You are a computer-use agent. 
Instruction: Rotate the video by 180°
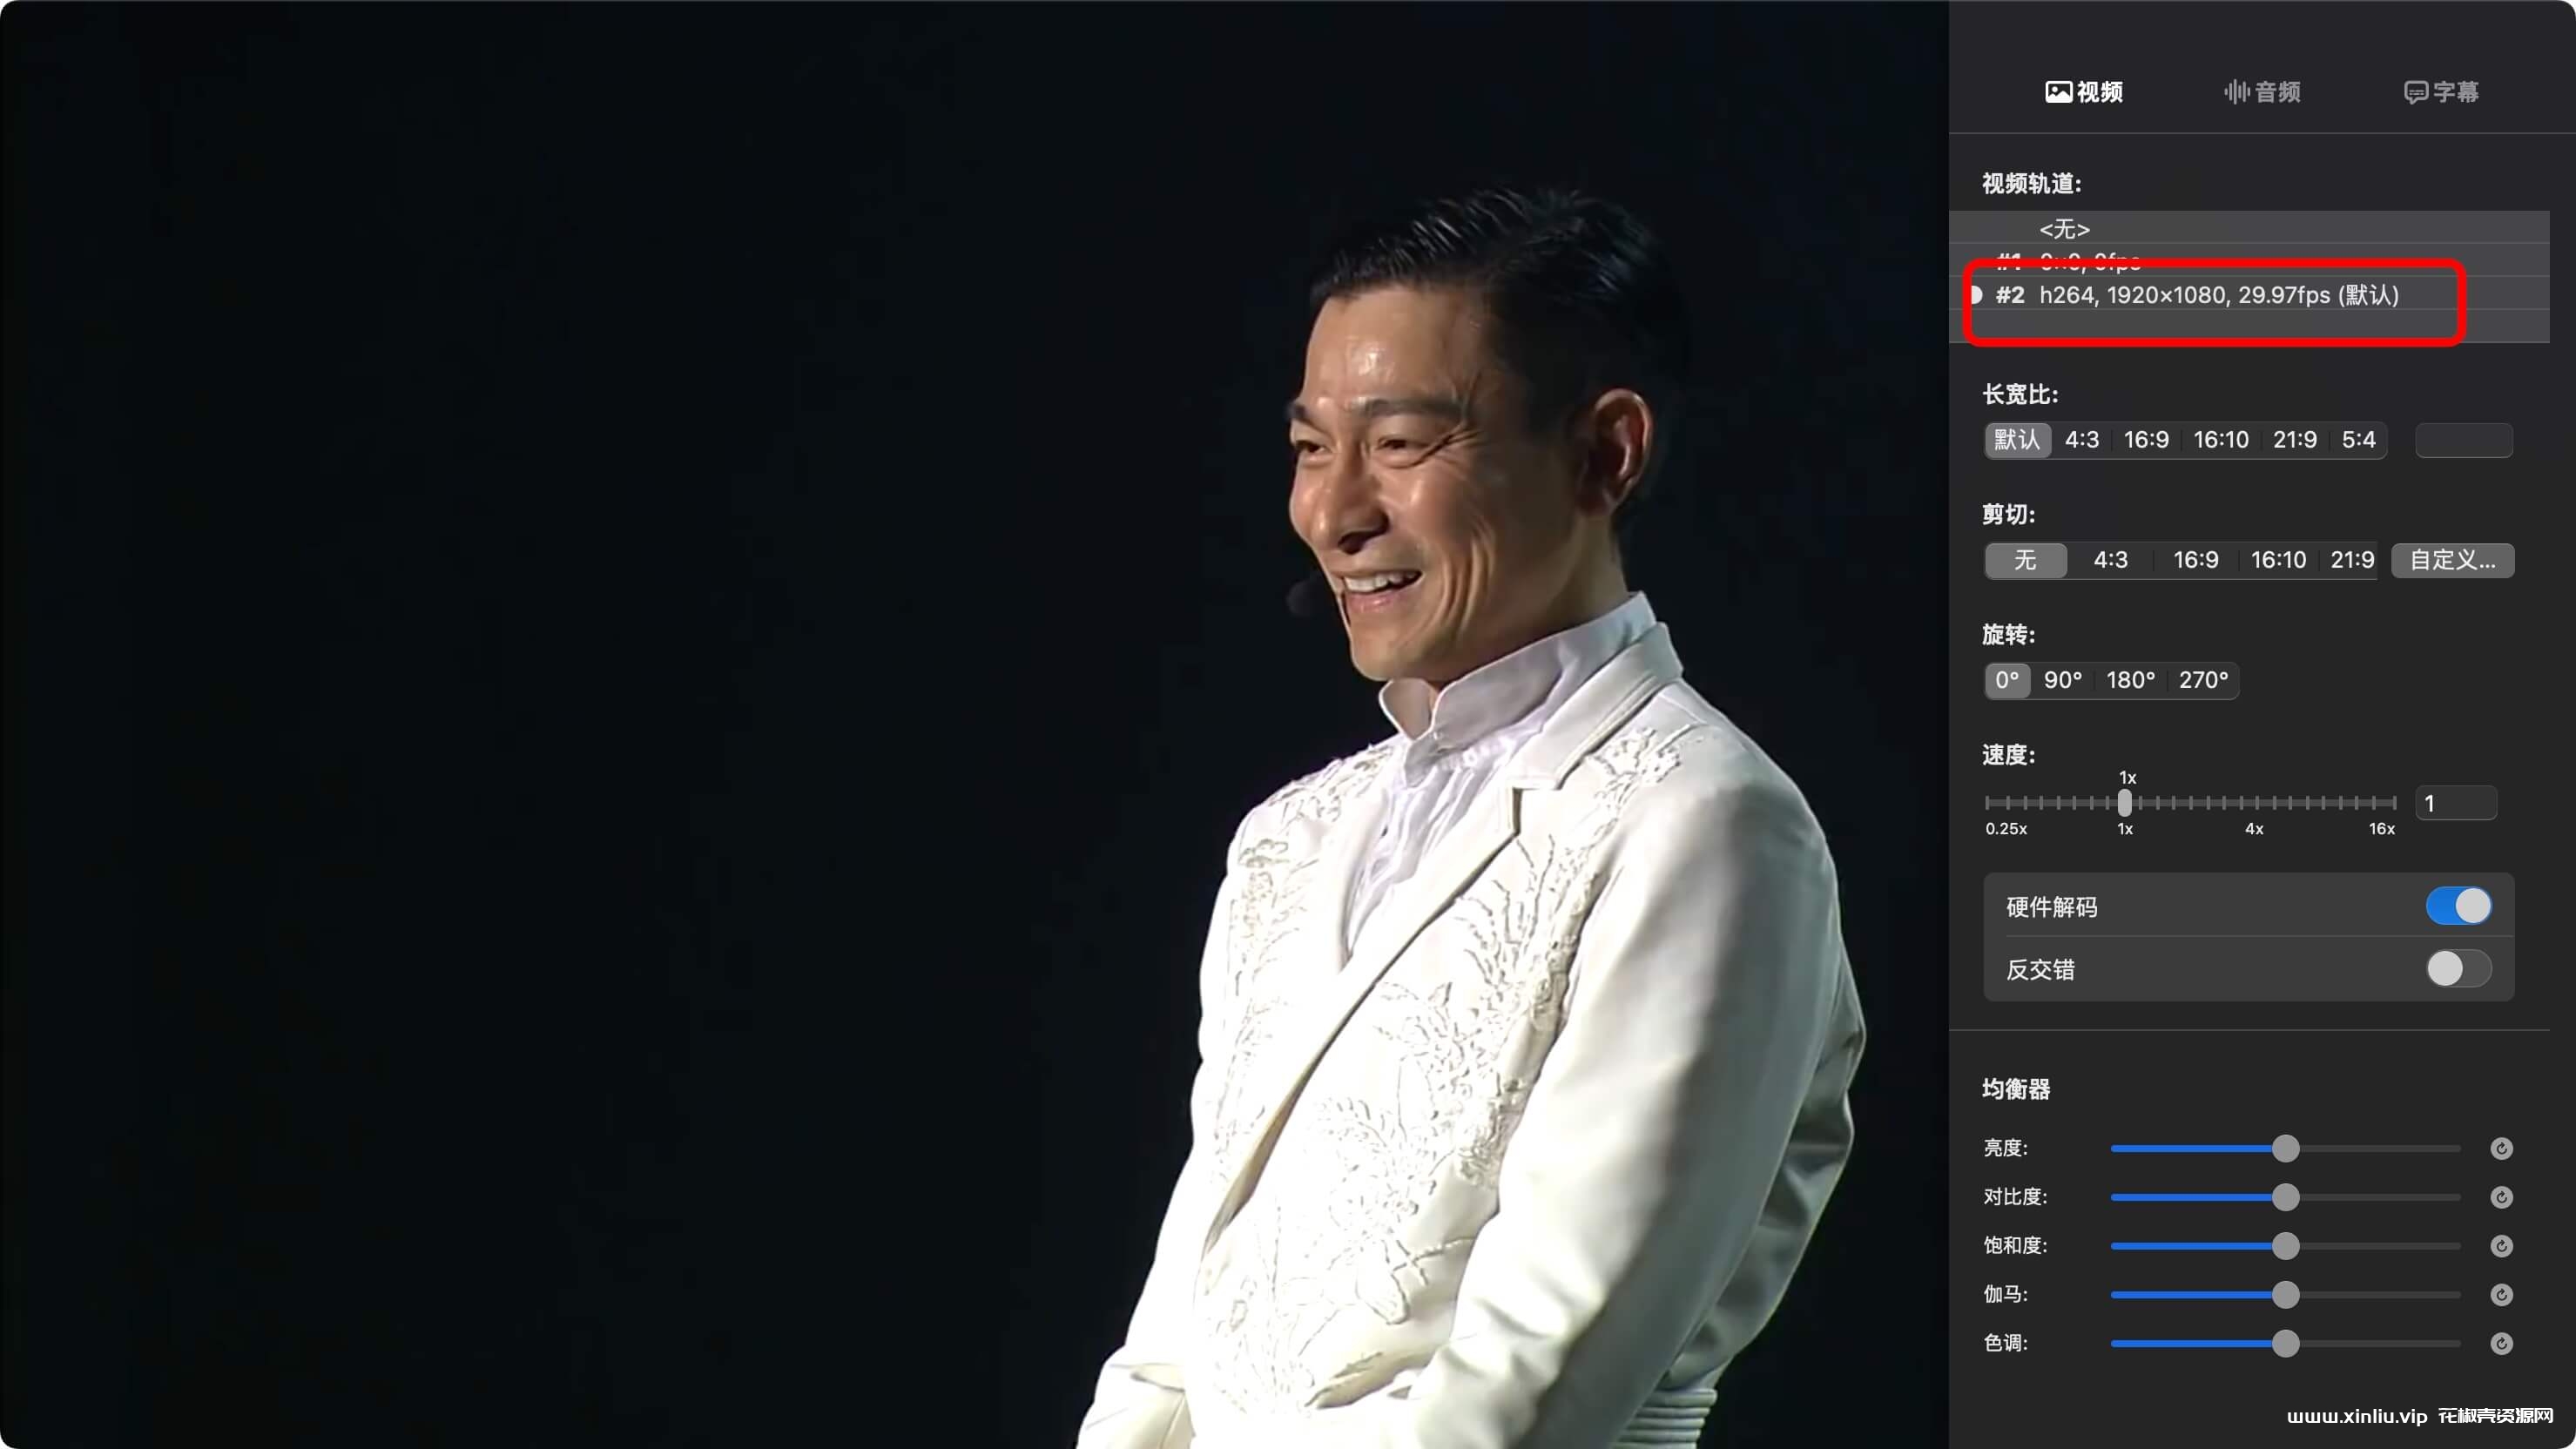(x=2130, y=680)
